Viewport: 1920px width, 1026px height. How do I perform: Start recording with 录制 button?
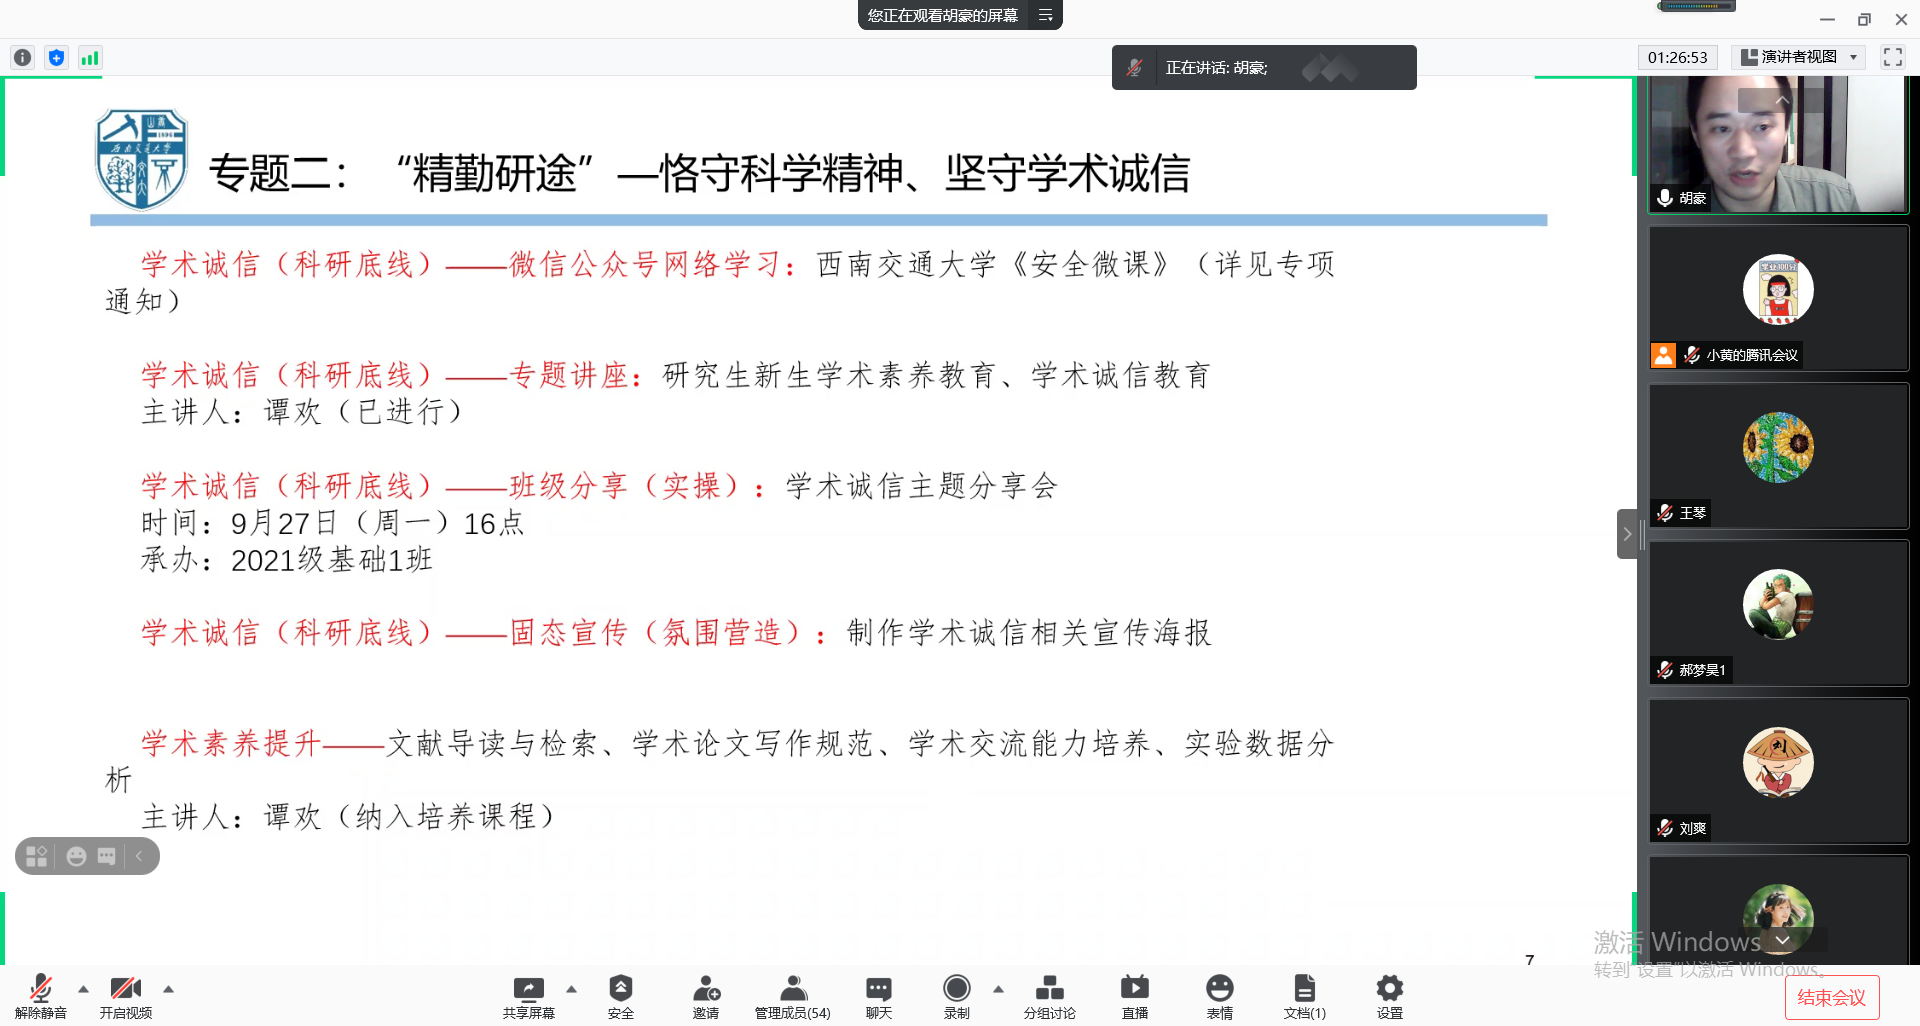956,996
